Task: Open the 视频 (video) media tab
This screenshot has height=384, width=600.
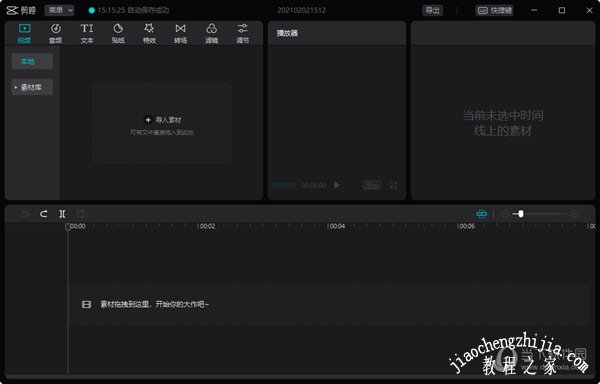Action: click(x=24, y=33)
